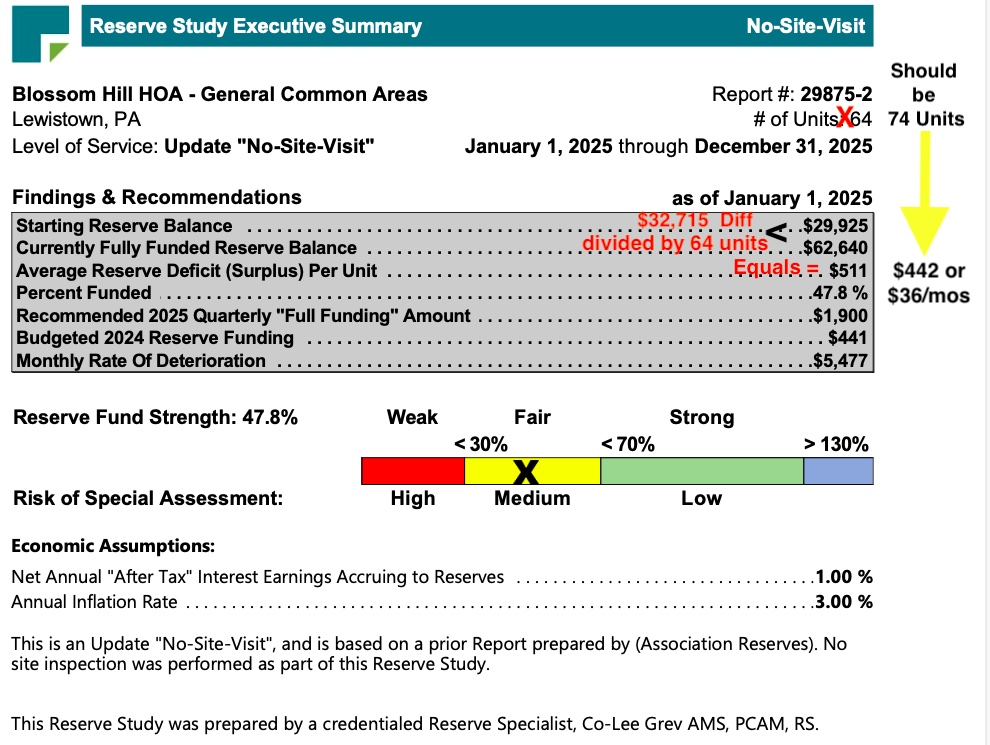
Task: Select the "Average Reserve Deficit (Surplus) Per Unit" label
Action: pos(196,271)
